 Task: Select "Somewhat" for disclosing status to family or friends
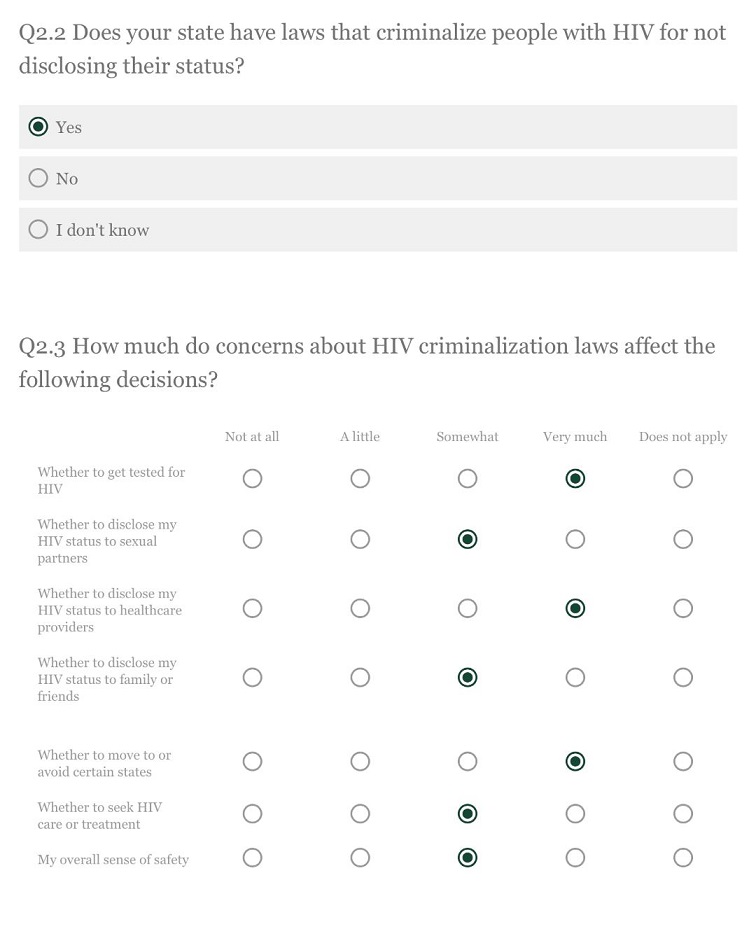467,677
